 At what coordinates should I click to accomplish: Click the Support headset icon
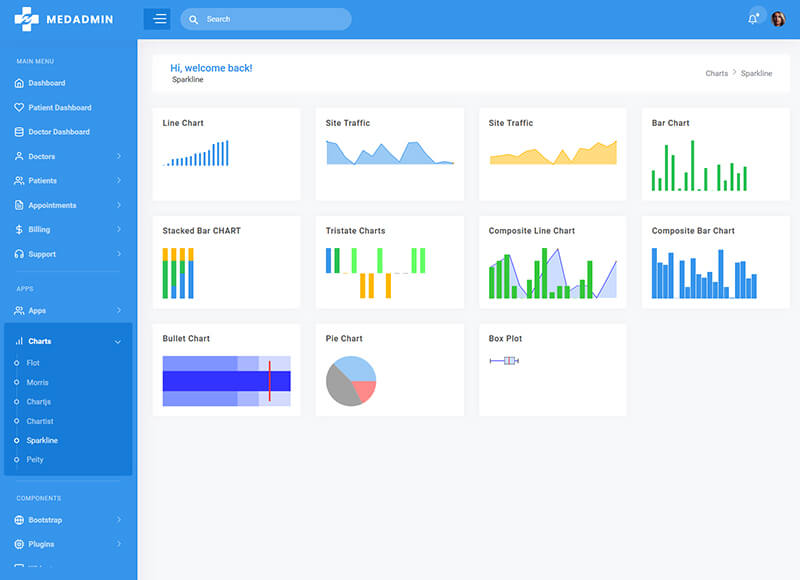click(19, 254)
